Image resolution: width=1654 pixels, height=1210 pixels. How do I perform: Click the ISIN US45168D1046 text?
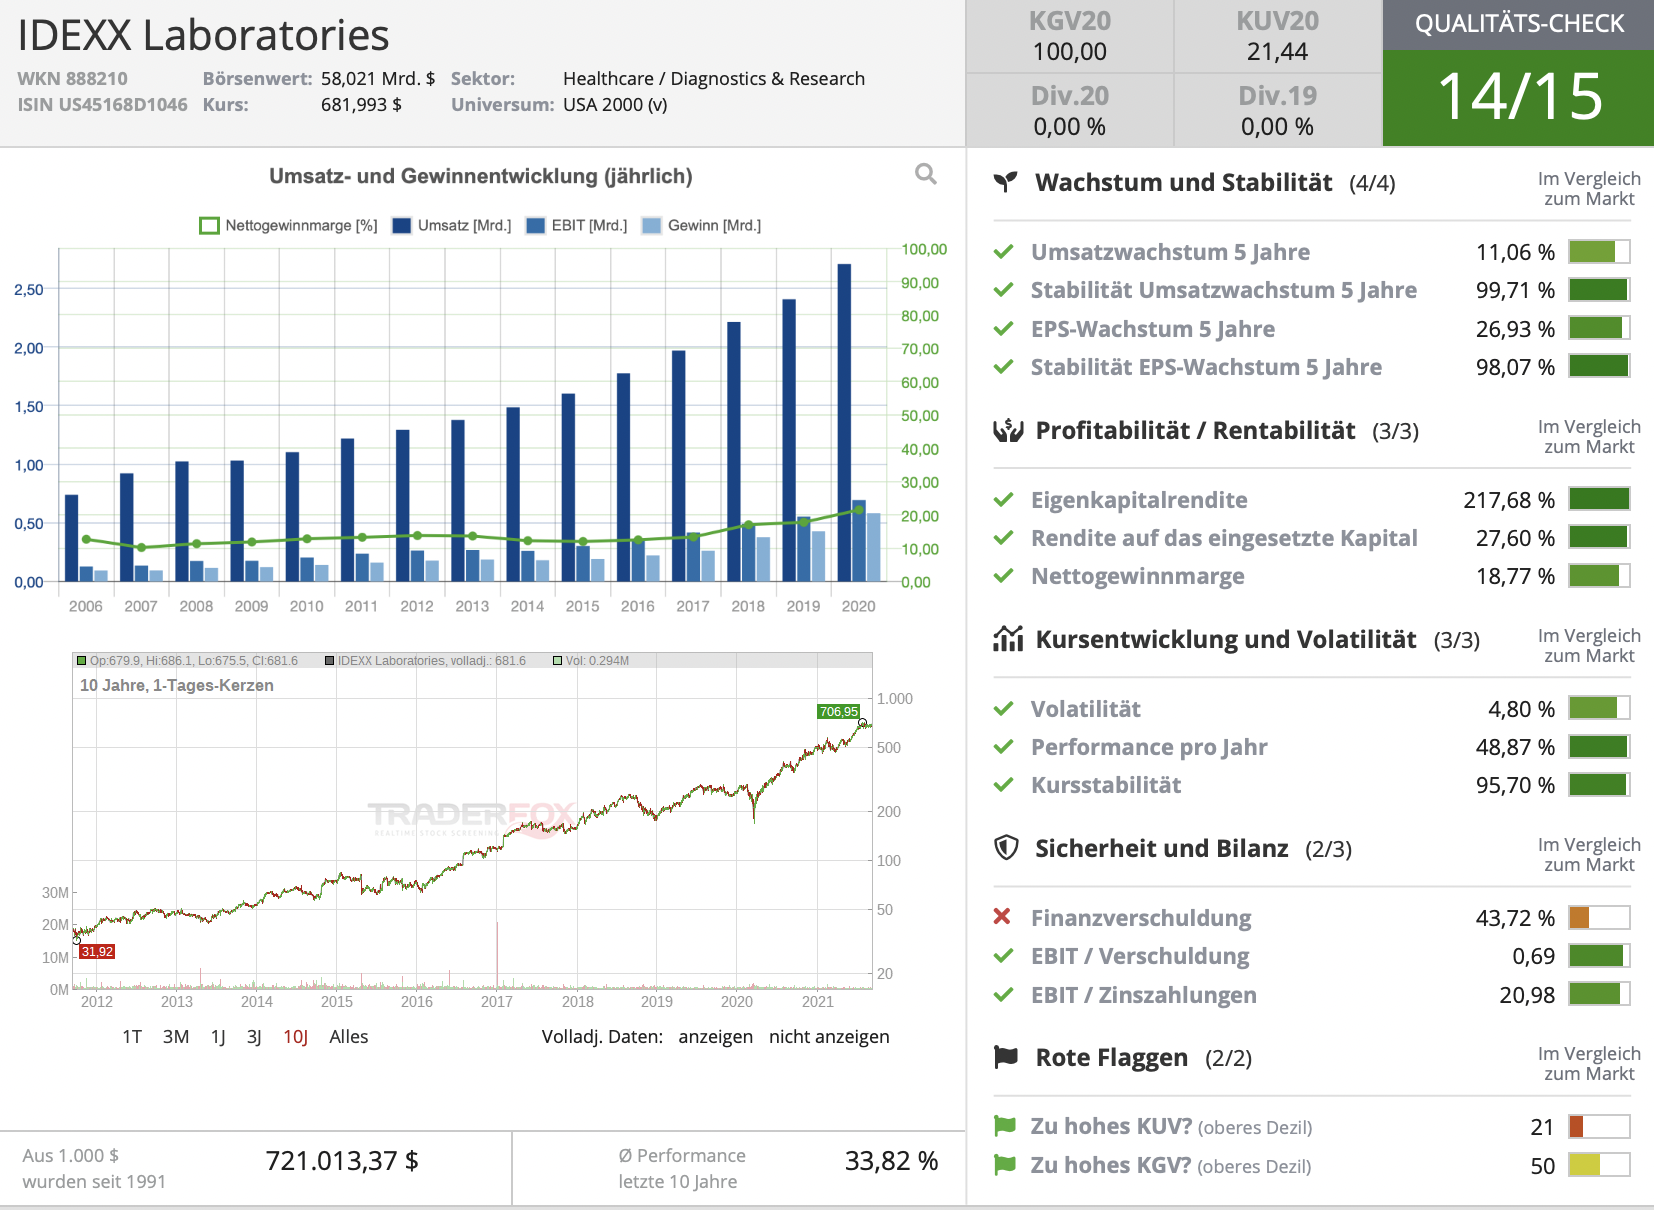[102, 105]
